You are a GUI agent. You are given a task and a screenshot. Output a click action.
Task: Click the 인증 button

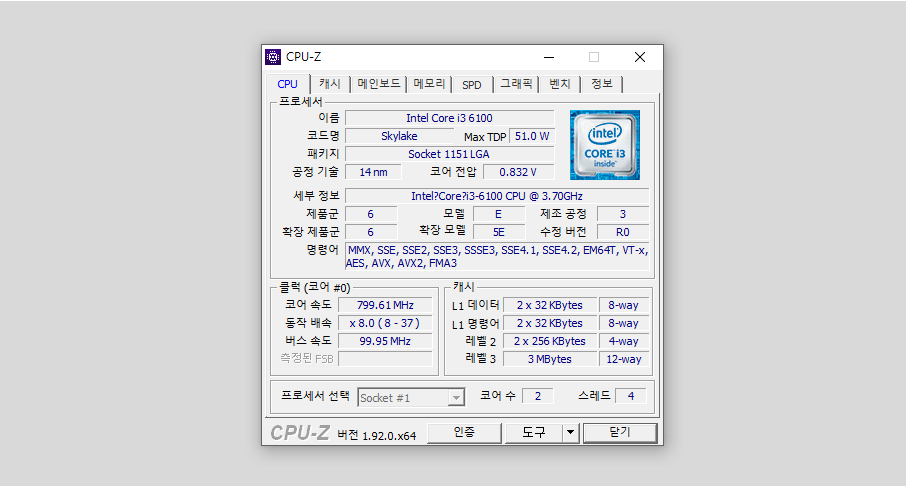[464, 433]
